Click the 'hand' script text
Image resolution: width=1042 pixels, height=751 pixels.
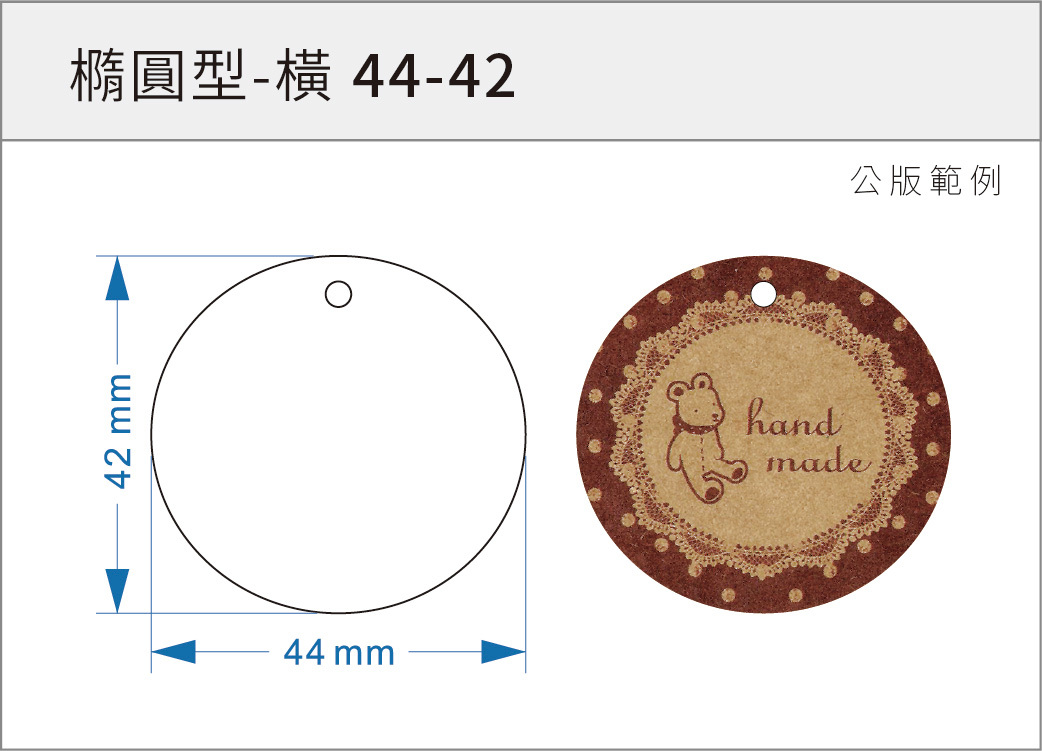point(791,420)
